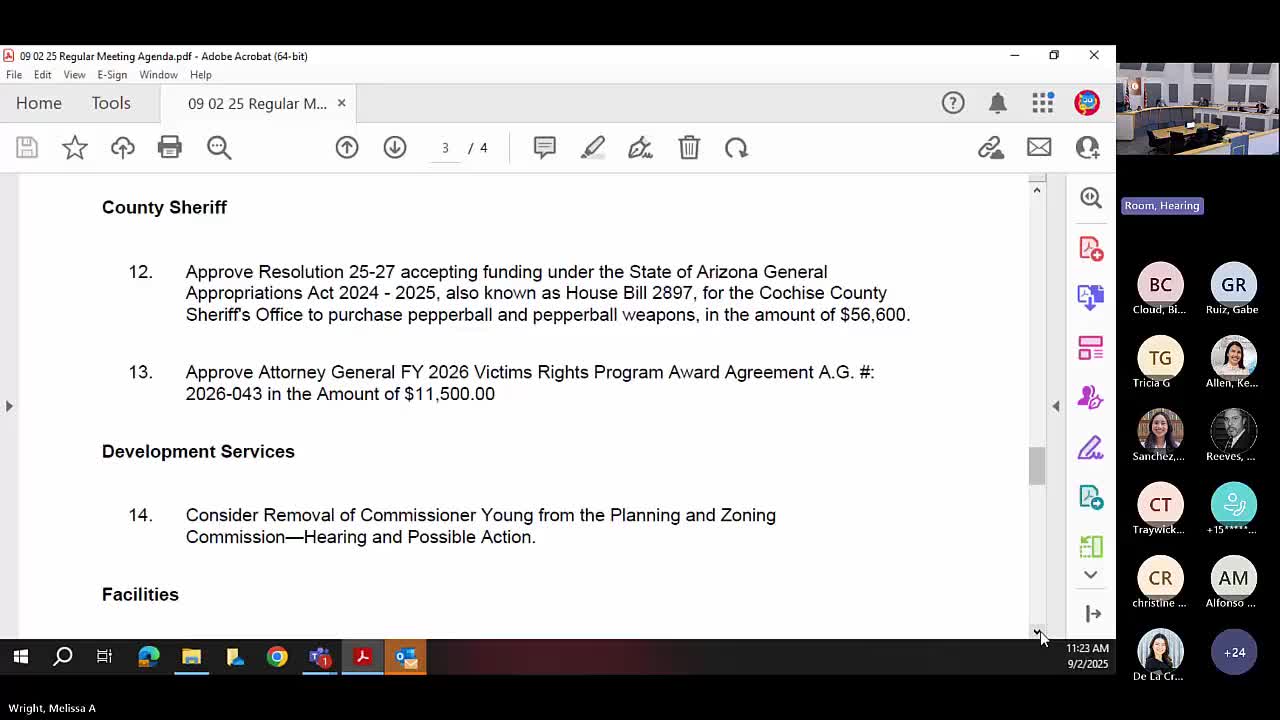
Task: Open the Edit menu
Action: 42,75
